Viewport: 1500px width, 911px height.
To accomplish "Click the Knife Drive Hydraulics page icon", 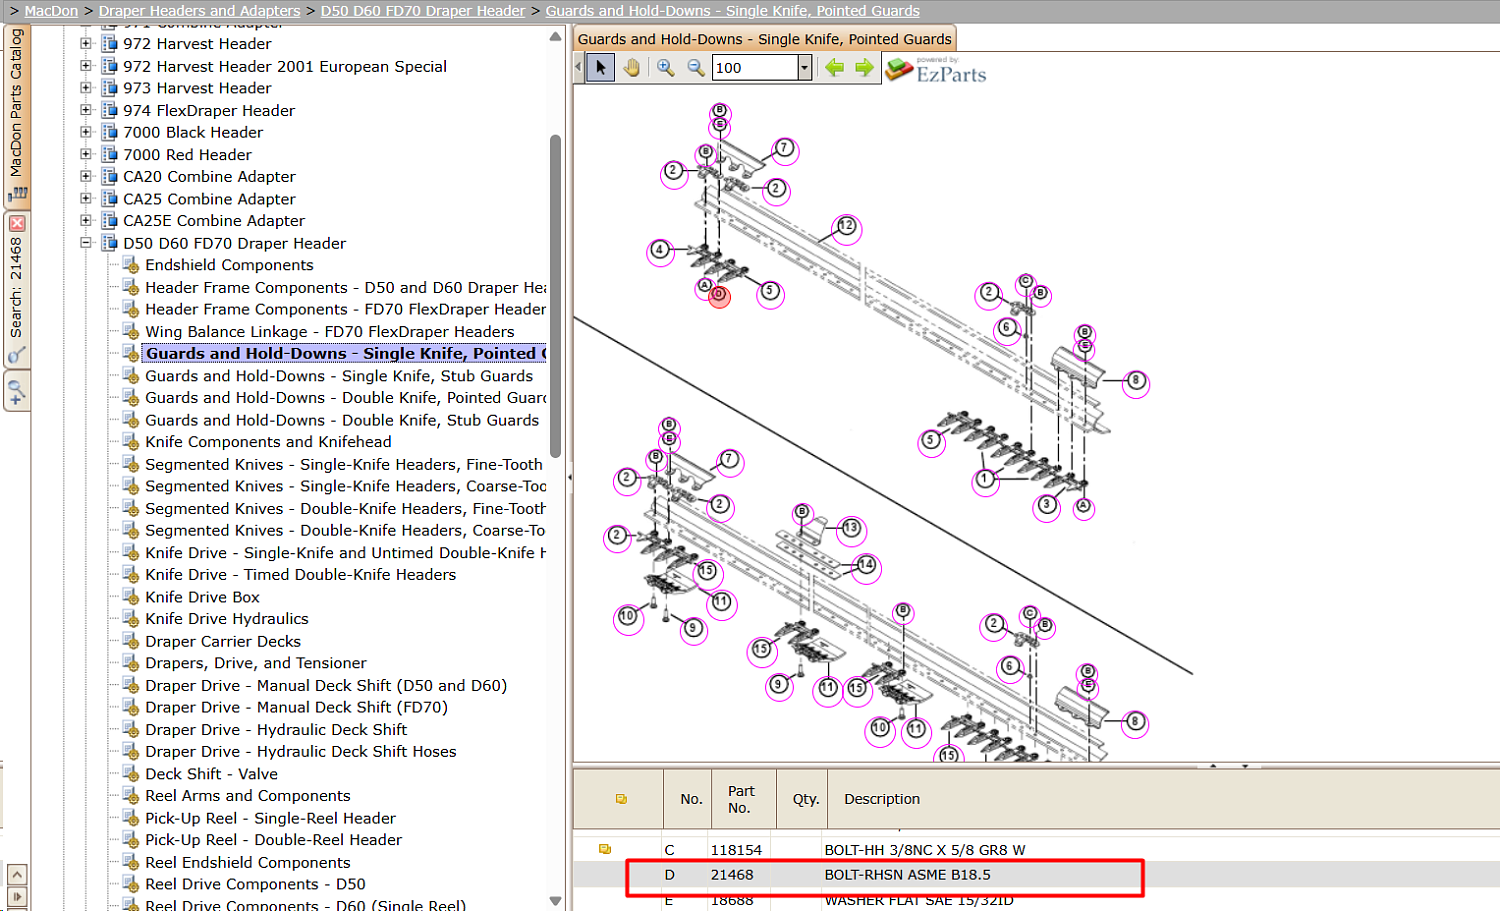I will click(x=130, y=619).
